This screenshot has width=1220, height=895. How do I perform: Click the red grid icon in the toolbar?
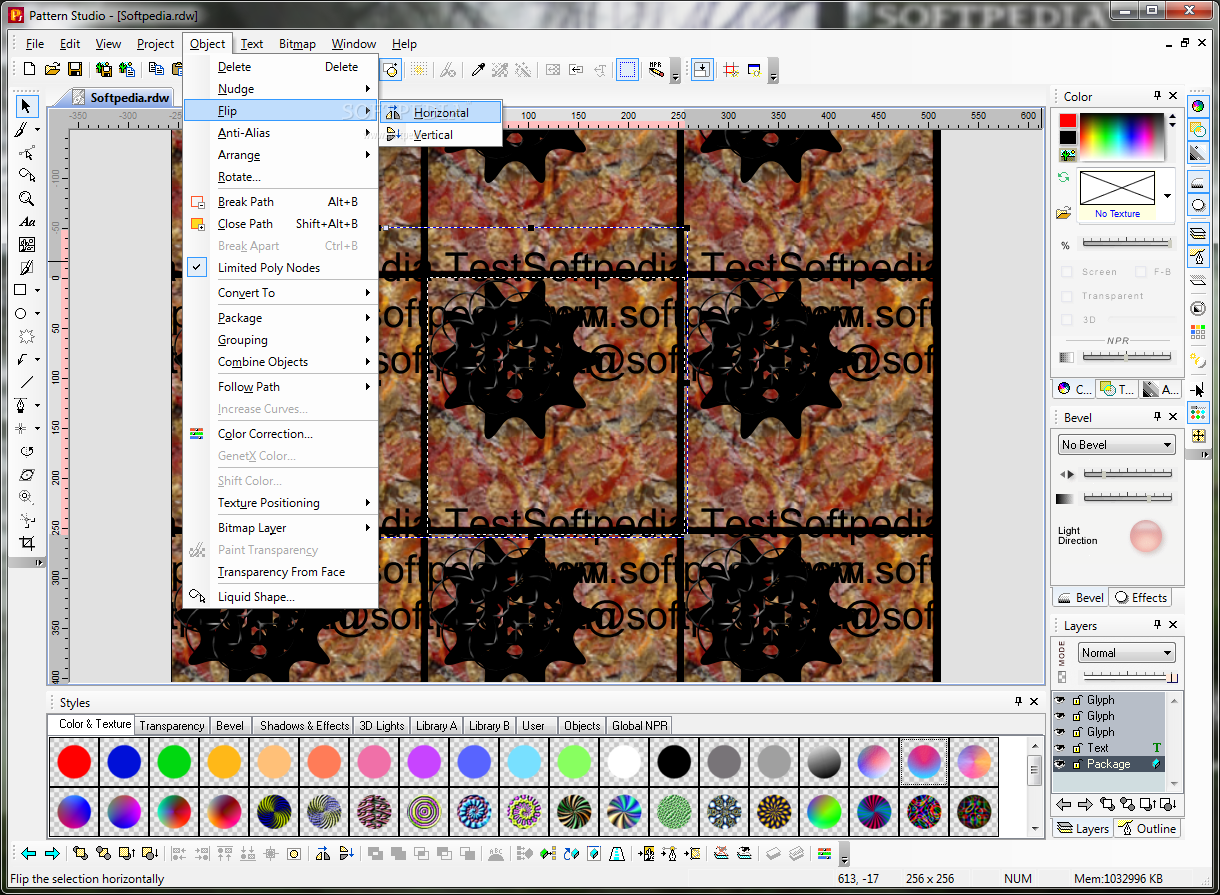point(730,69)
